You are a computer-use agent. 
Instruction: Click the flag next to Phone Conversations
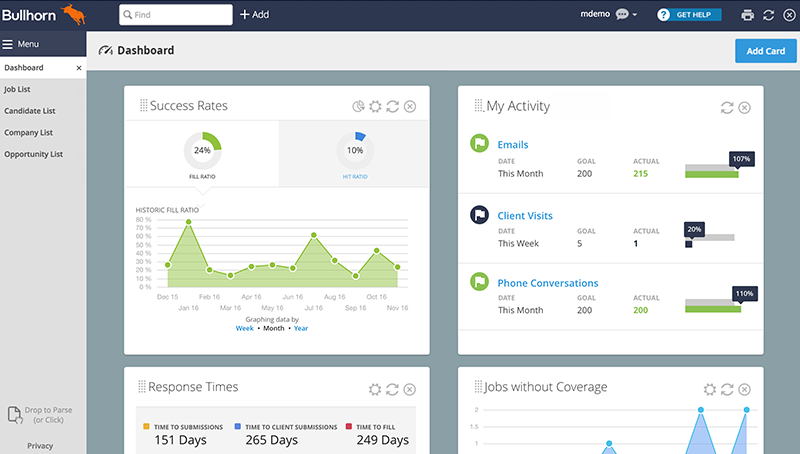(x=480, y=281)
